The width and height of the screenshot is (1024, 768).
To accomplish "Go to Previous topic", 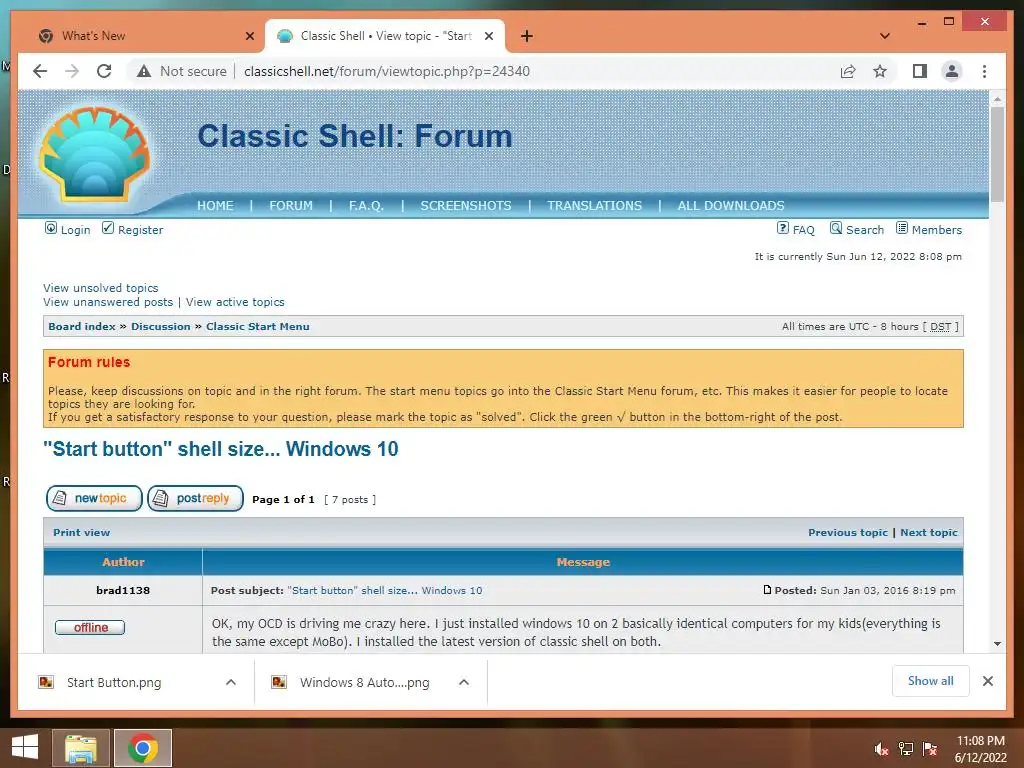I will tap(848, 533).
